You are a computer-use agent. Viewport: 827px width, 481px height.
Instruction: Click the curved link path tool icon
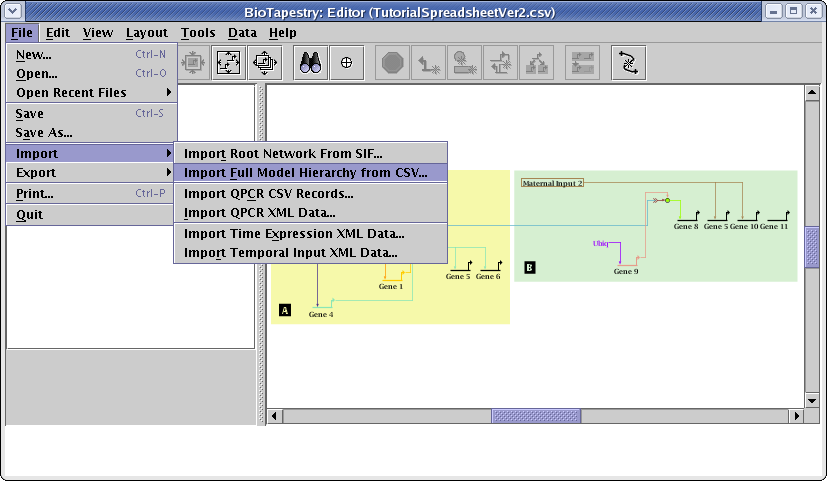pyautogui.click(x=628, y=62)
